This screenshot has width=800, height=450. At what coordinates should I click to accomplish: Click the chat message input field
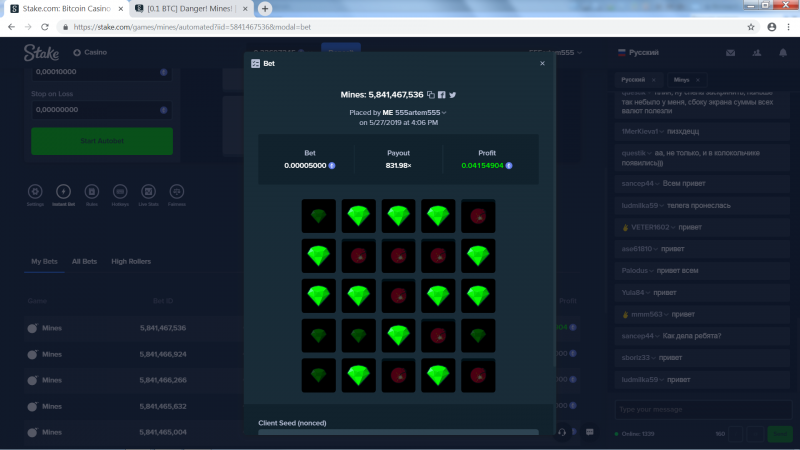click(x=703, y=409)
